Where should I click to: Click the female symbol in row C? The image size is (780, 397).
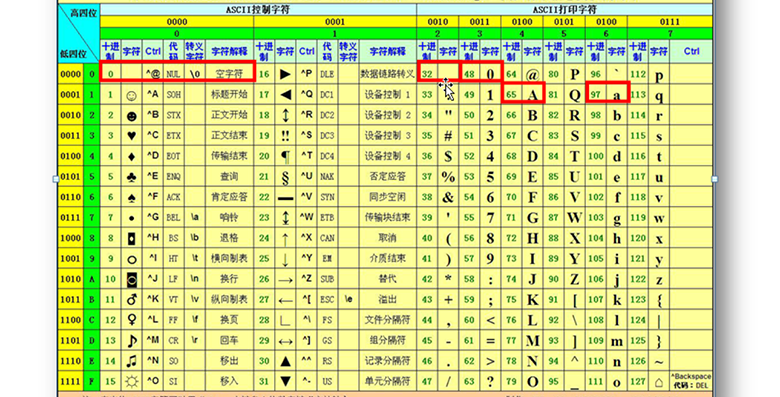pyautogui.click(x=132, y=320)
